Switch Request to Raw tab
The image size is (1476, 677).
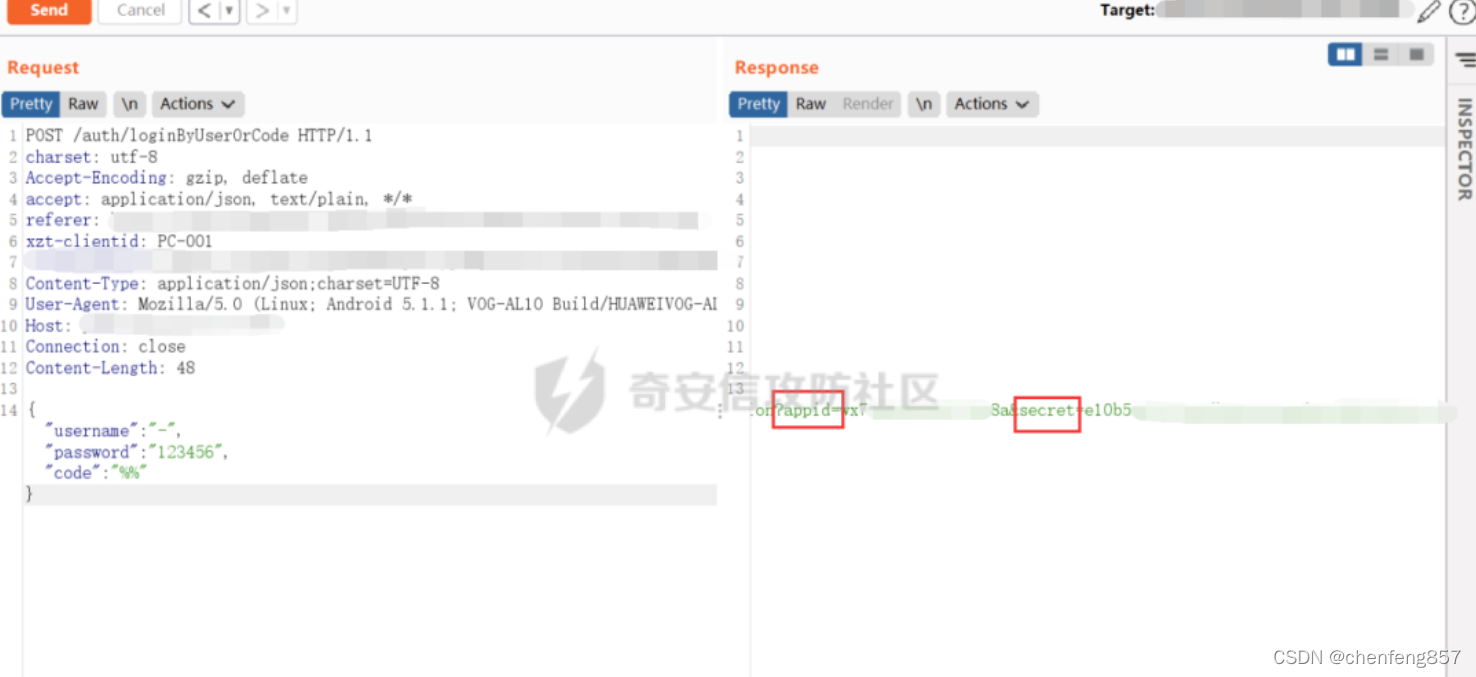pyautogui.click(x=84, y=104)
